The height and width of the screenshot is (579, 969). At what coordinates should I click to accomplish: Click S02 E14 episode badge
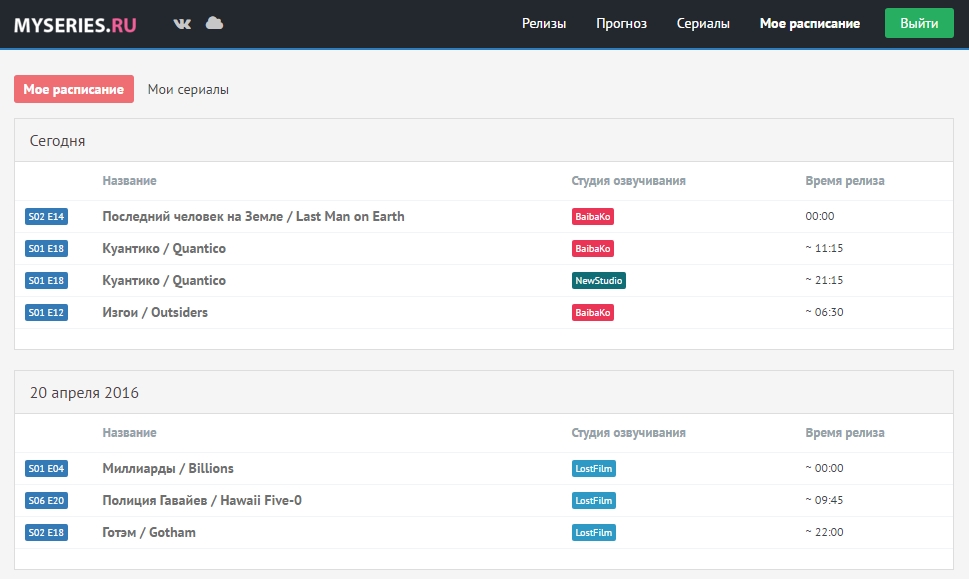(x=46, y=217)
